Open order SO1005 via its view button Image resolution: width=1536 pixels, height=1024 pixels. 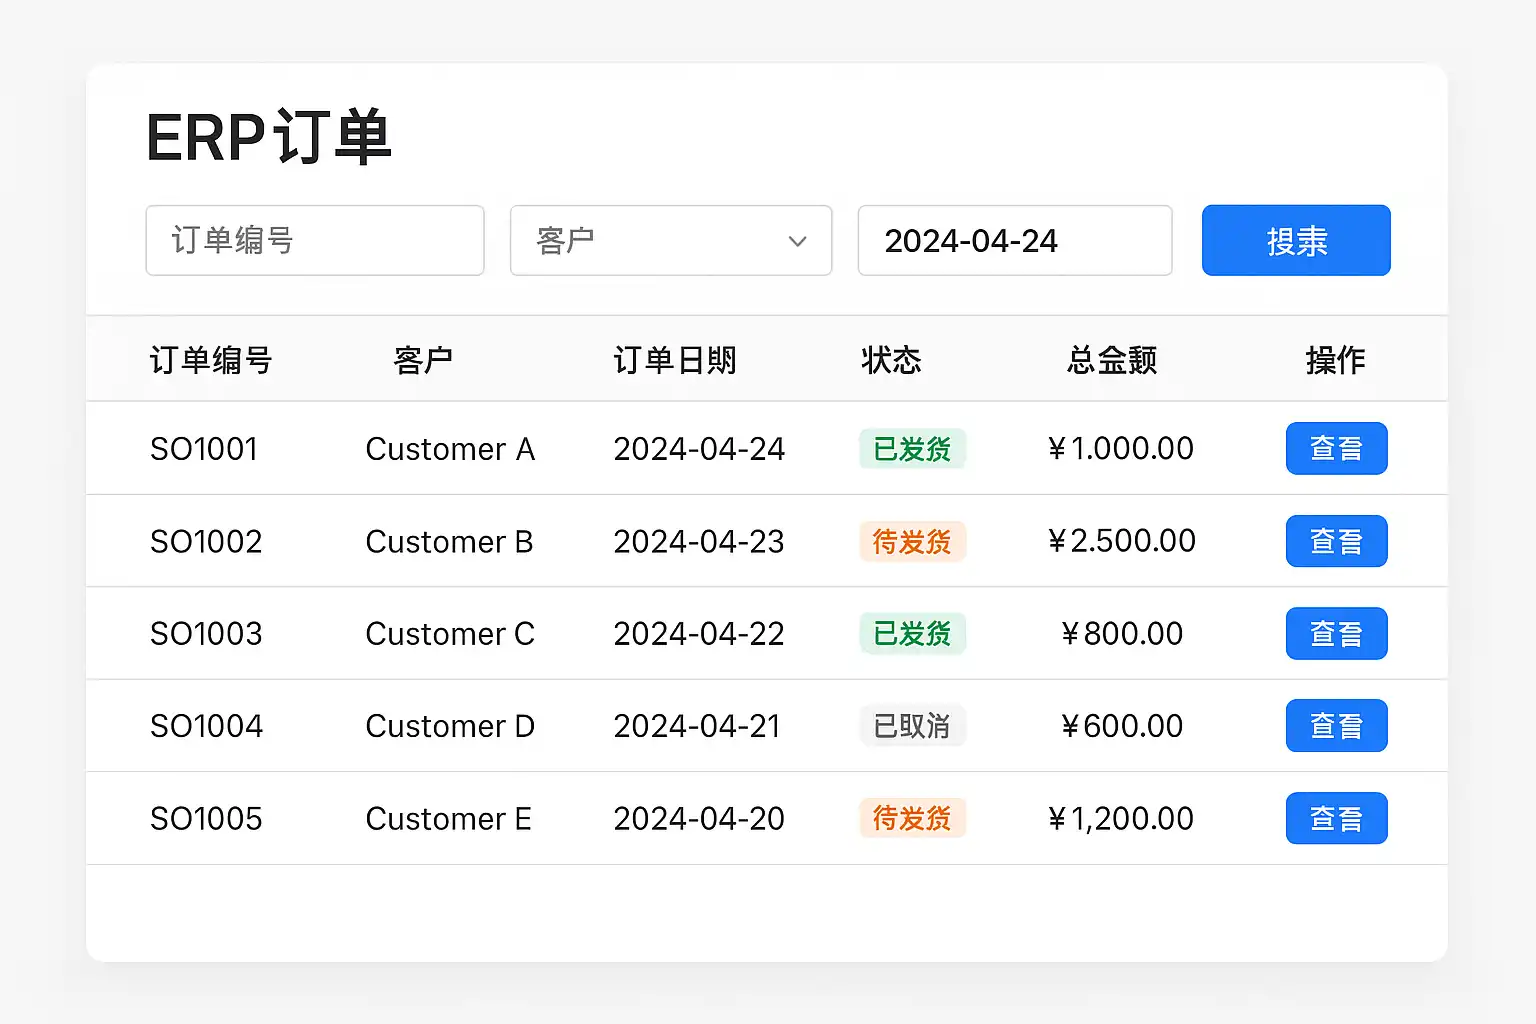point(1336,819)
